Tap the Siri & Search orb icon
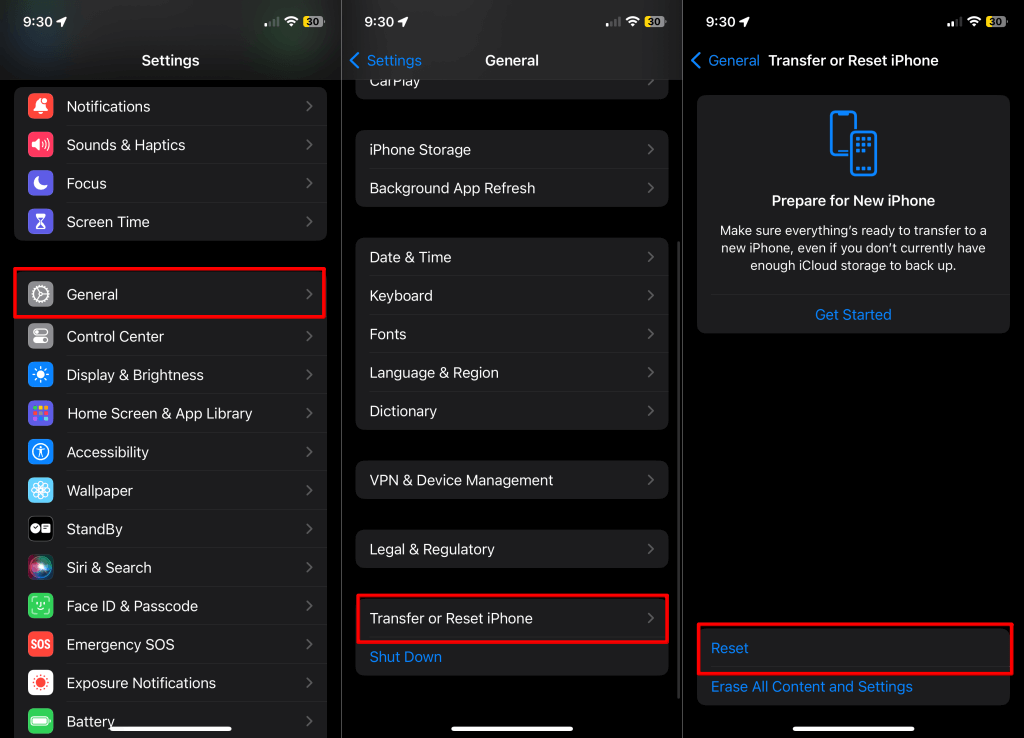 pyautogui.click(x=40, y=568)
